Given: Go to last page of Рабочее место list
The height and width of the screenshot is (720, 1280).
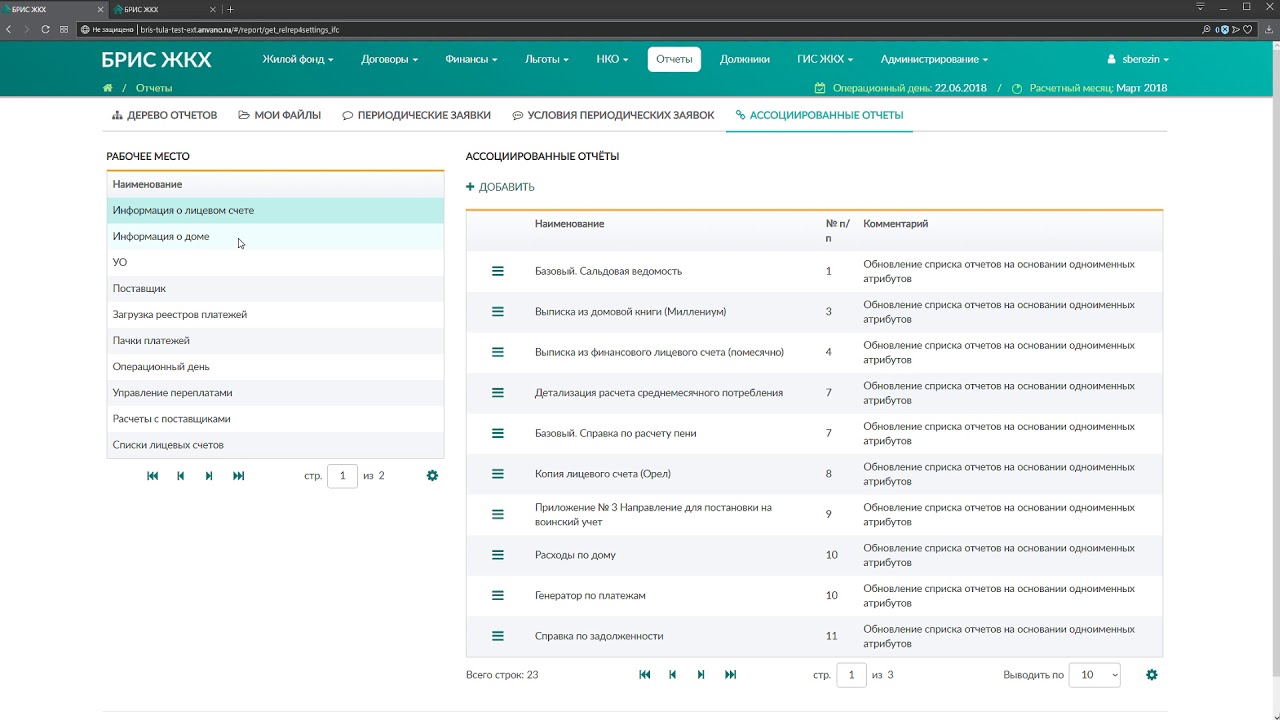Looking at the screenshot, I should point(239,476).
